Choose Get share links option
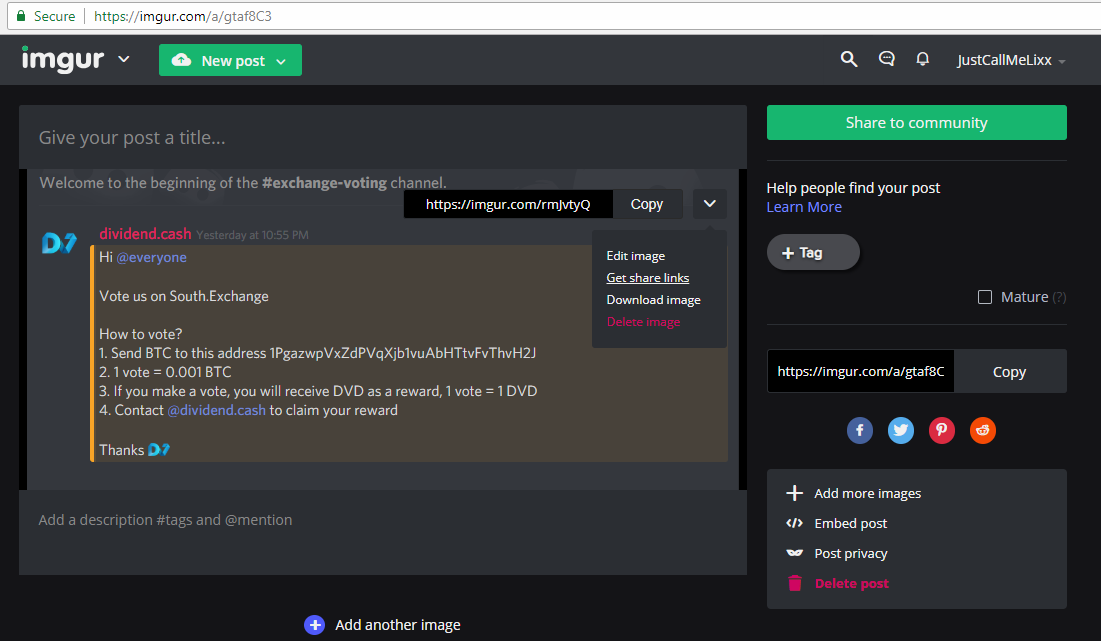Image resolution: width=1101 pixels, height=641 pixels. point(647,277)
